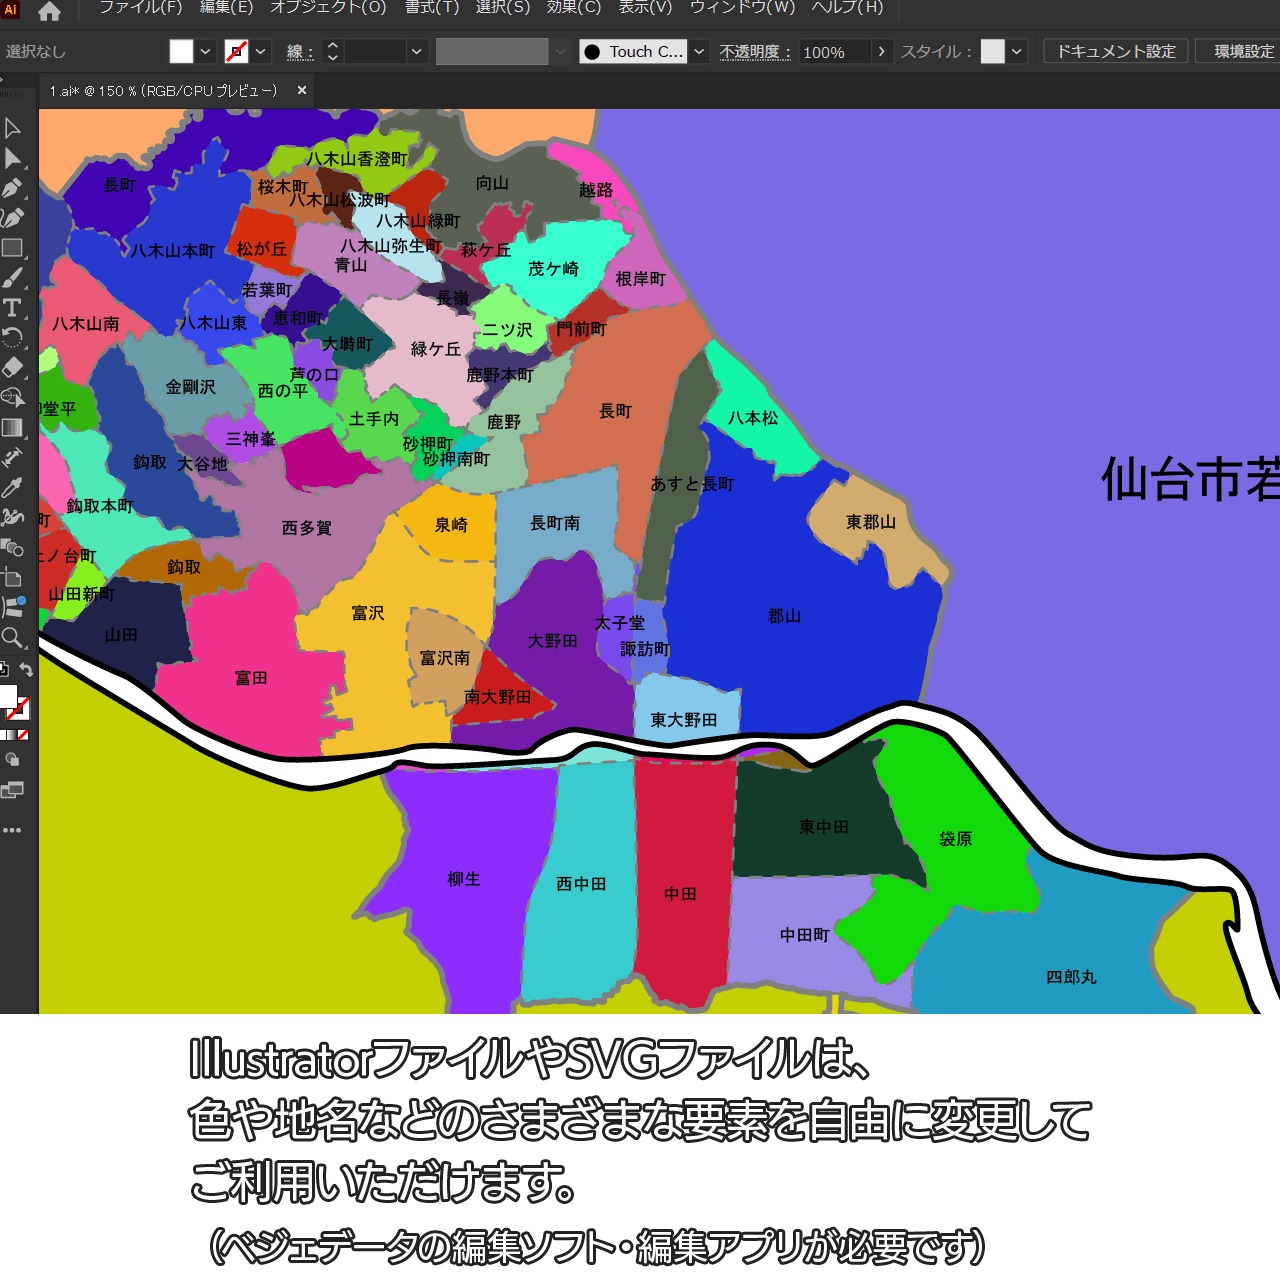Choose the Type tool

pyautogui.click(x=13, y=308)
